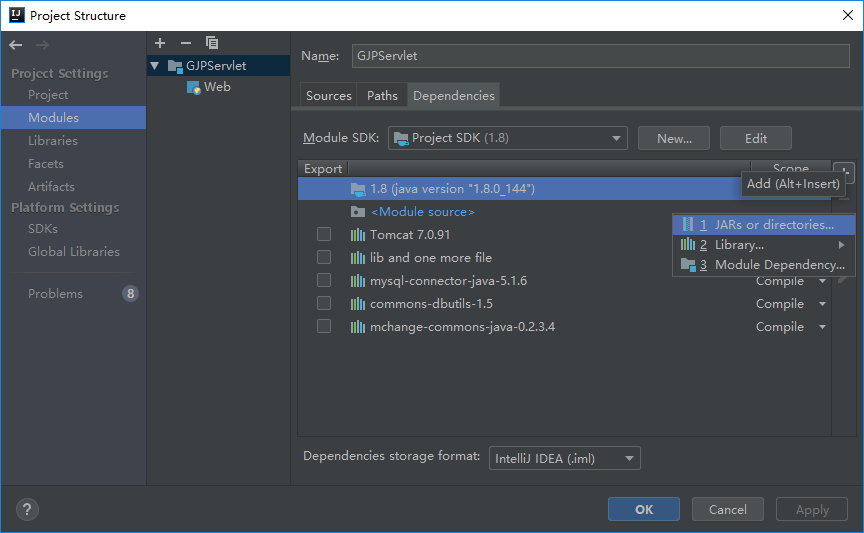Enable export for mysql-connector-java-5.1.6
864x533 pixels.
coord(324,281)
